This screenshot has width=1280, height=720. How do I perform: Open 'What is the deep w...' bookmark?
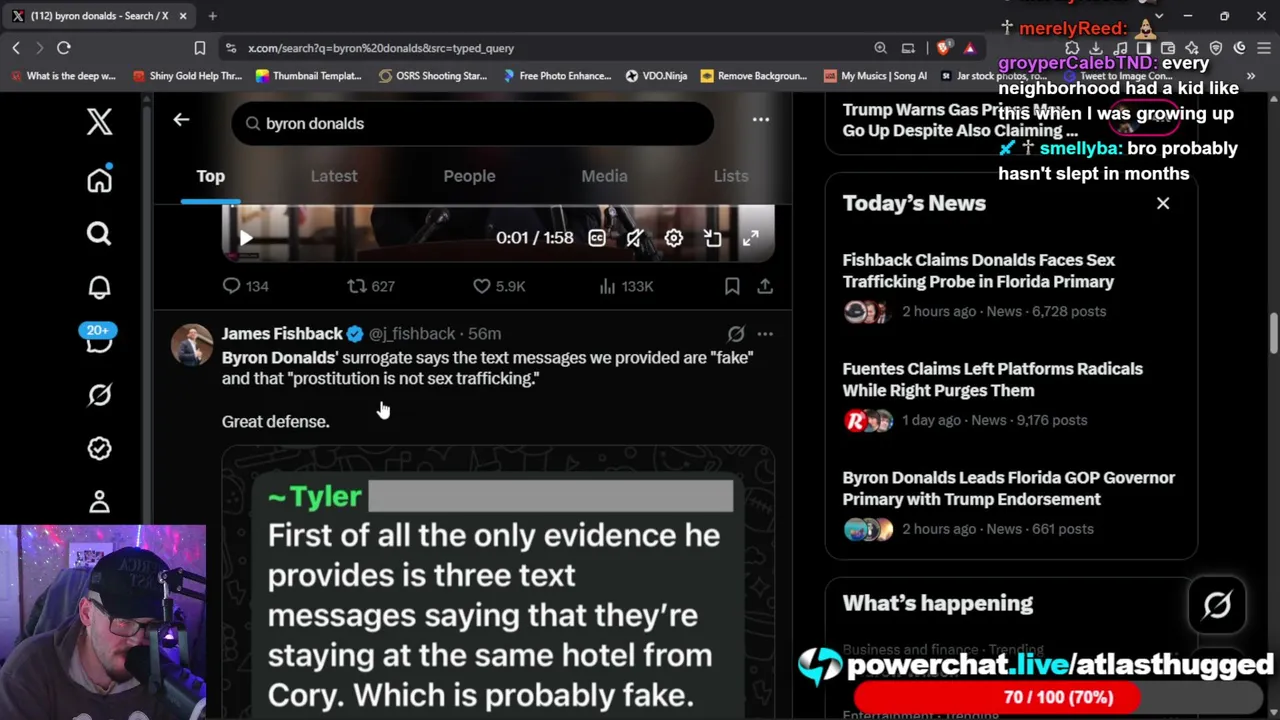(62, 76)
